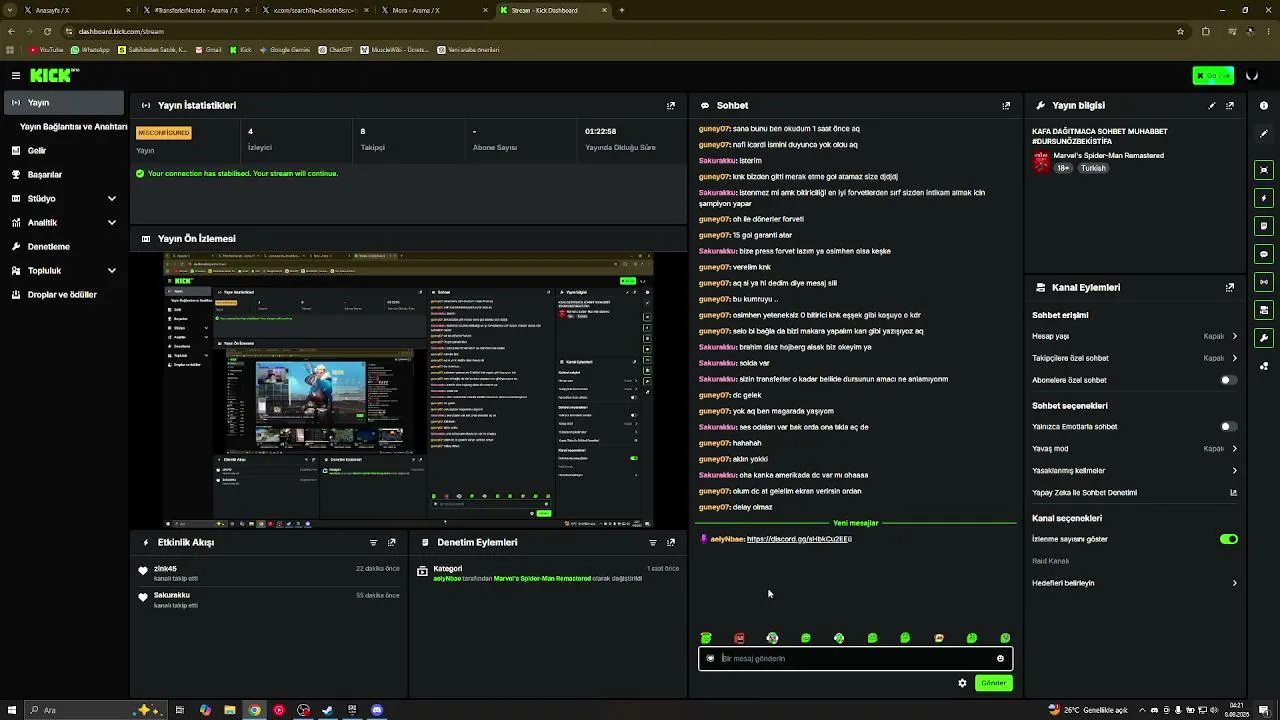Toggle stream preview widget in right toolbar

click(1264, 170)
